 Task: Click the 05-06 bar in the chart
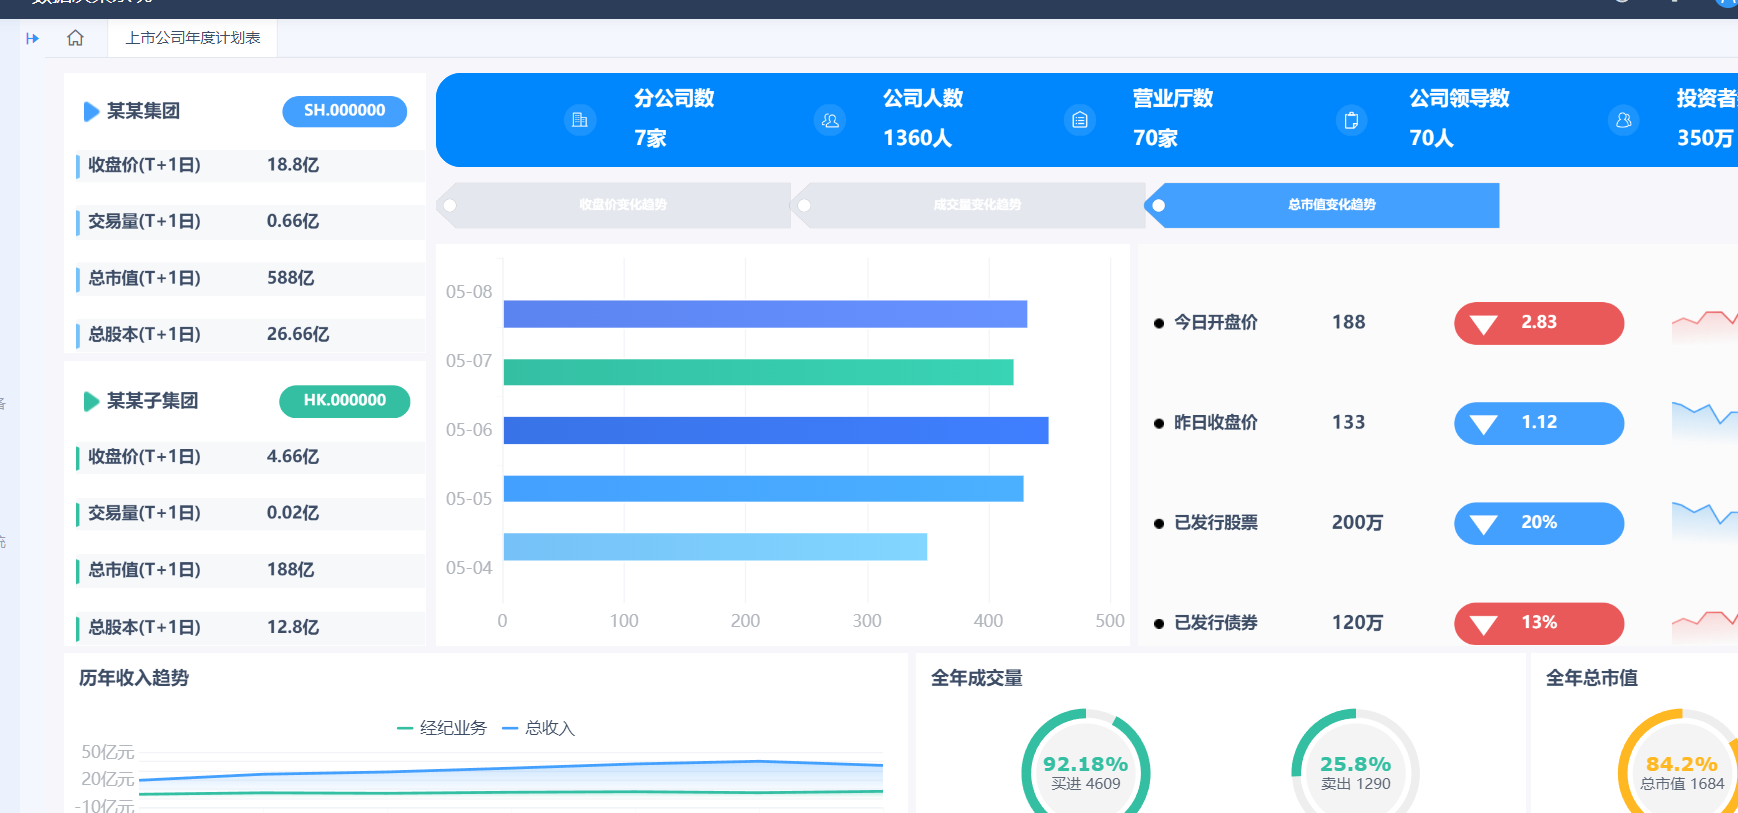(776, 430)
